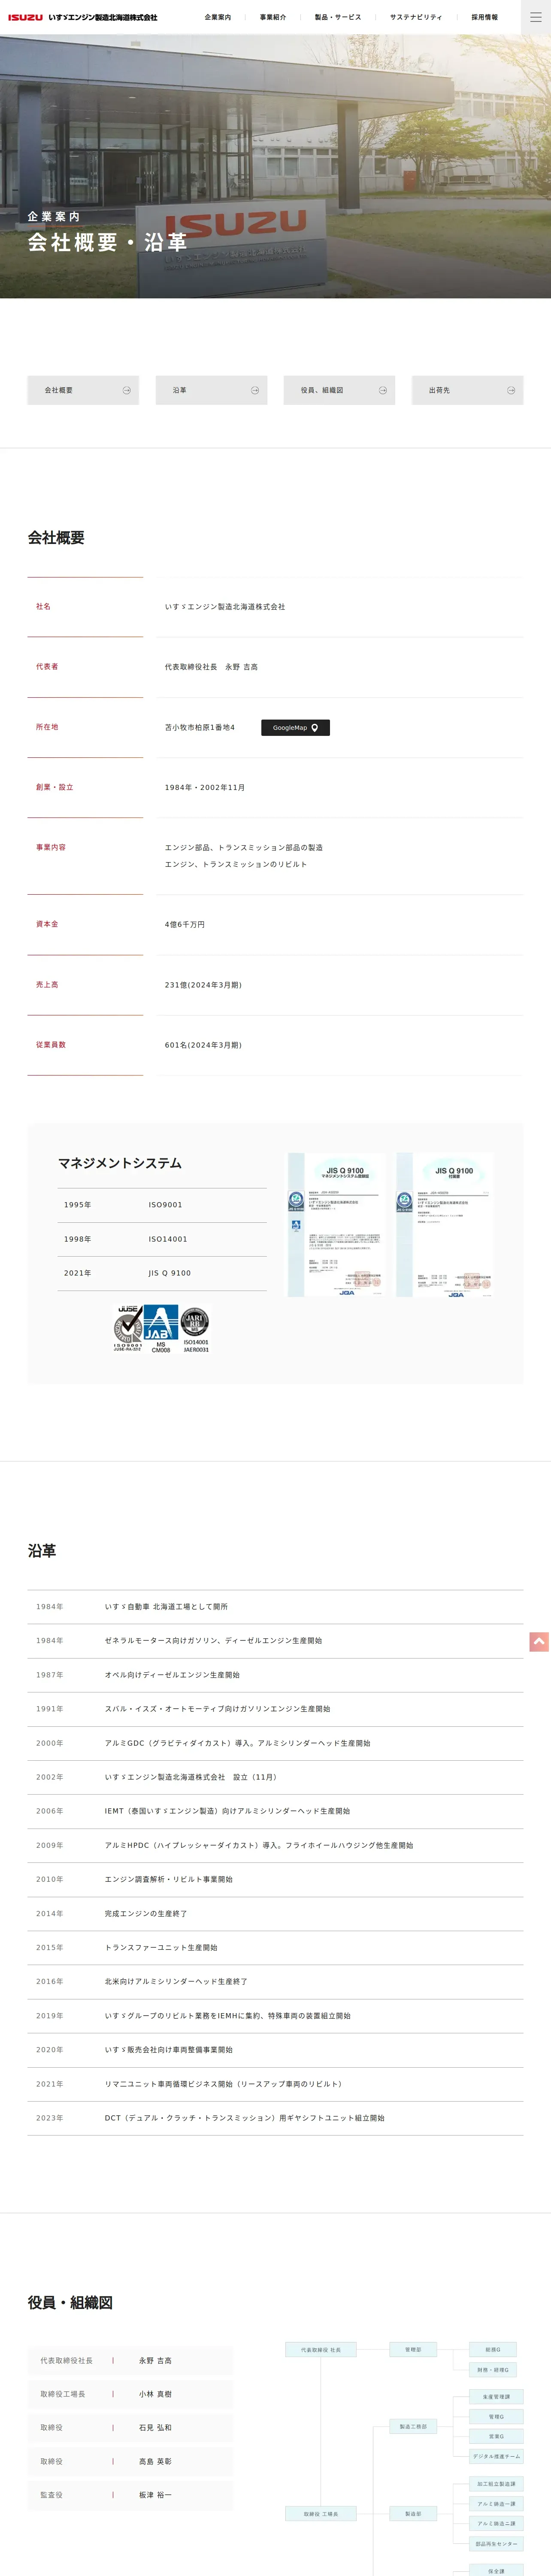This screenshot has width=551, height=2576.
Task: Open the 採用情報 navigation menu
Action: pos(485,17)
